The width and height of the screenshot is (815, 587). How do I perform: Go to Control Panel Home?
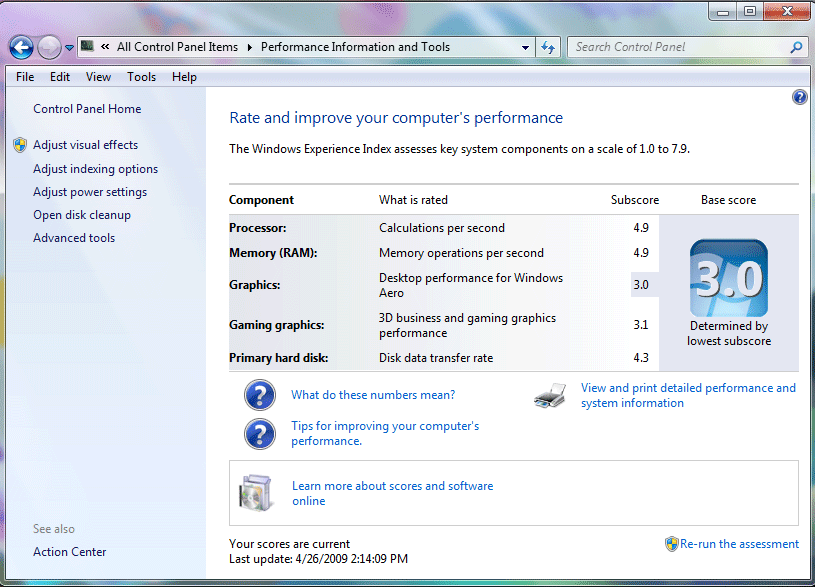coord(87,109)
